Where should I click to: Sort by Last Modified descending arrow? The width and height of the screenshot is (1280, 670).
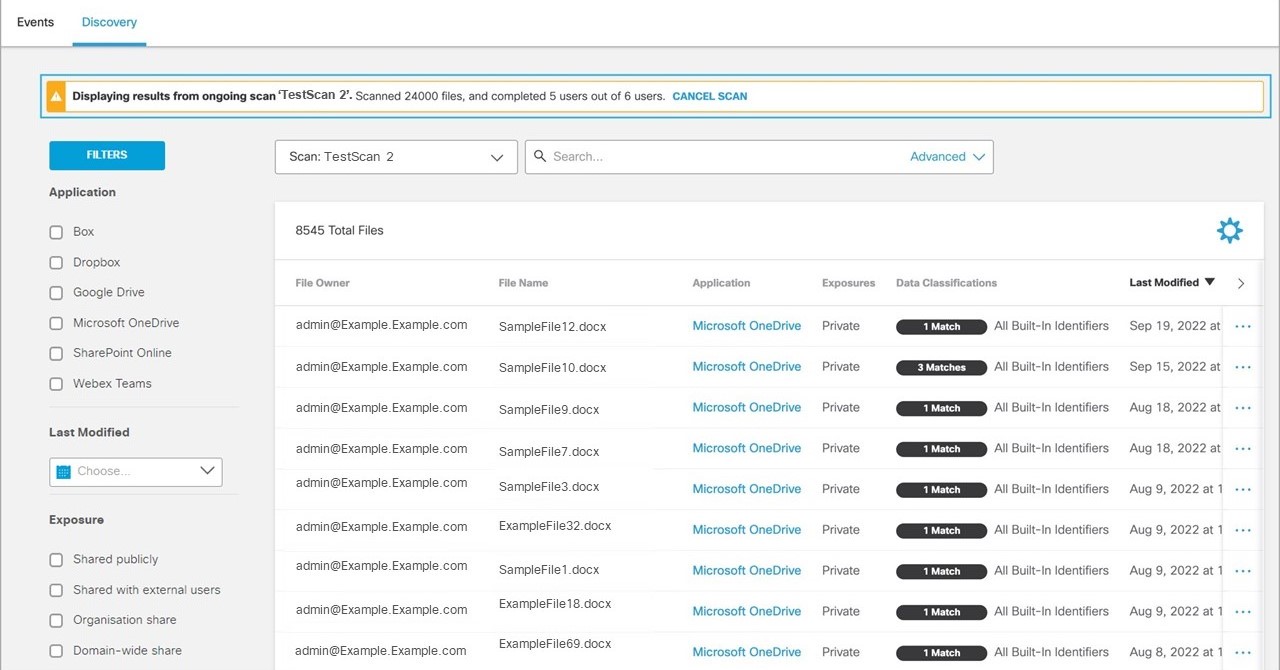(1209, 282)
